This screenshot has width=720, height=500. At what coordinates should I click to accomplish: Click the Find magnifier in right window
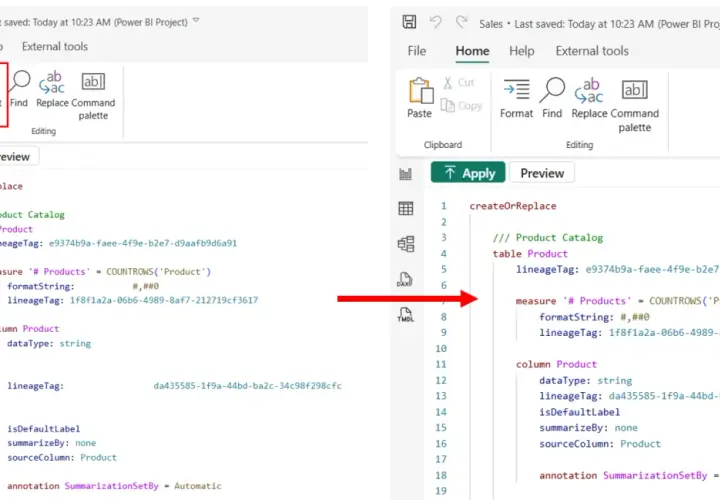(x=552, y=98)
